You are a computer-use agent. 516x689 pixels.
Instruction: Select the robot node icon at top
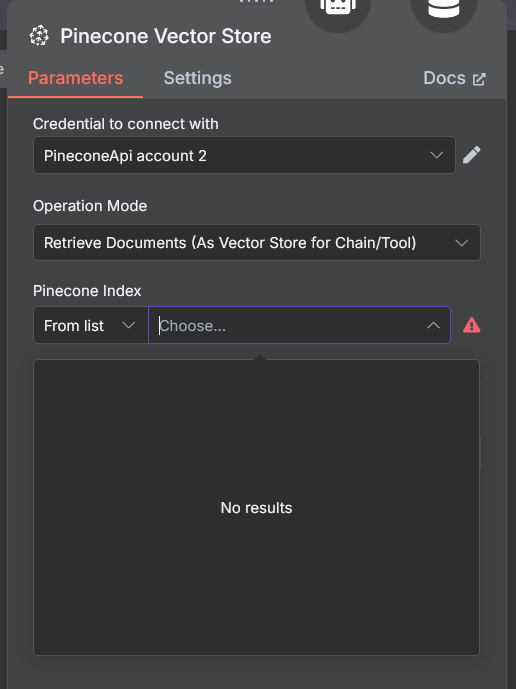tap(338, 9)
